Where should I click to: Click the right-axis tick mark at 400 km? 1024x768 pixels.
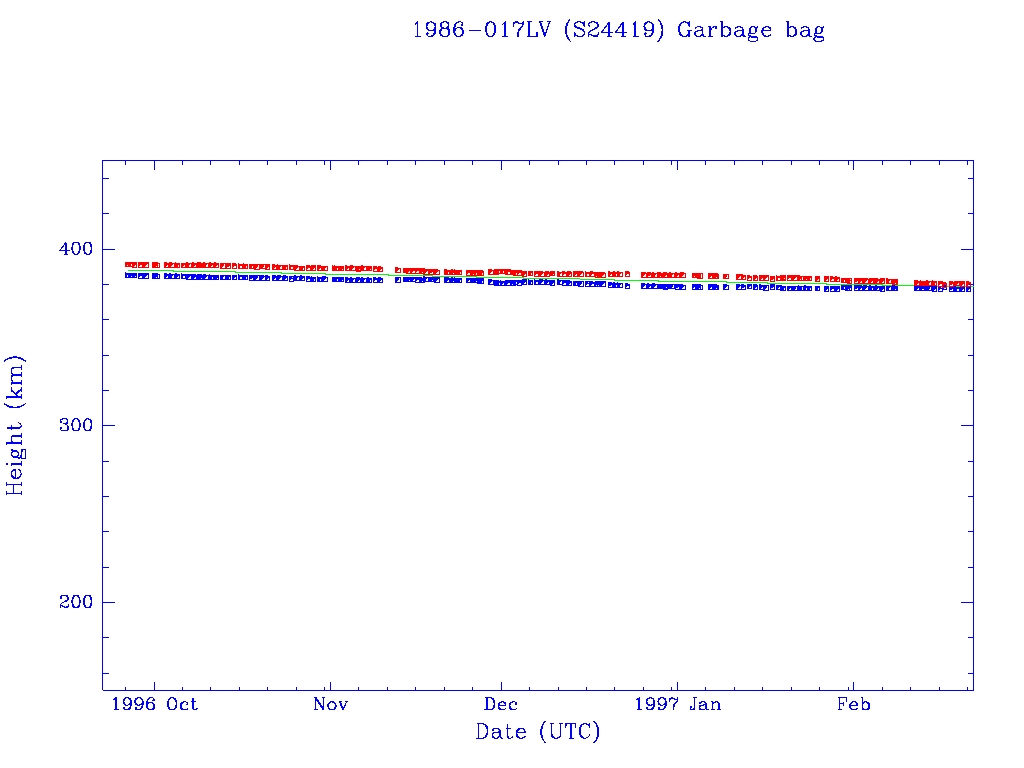967,249
